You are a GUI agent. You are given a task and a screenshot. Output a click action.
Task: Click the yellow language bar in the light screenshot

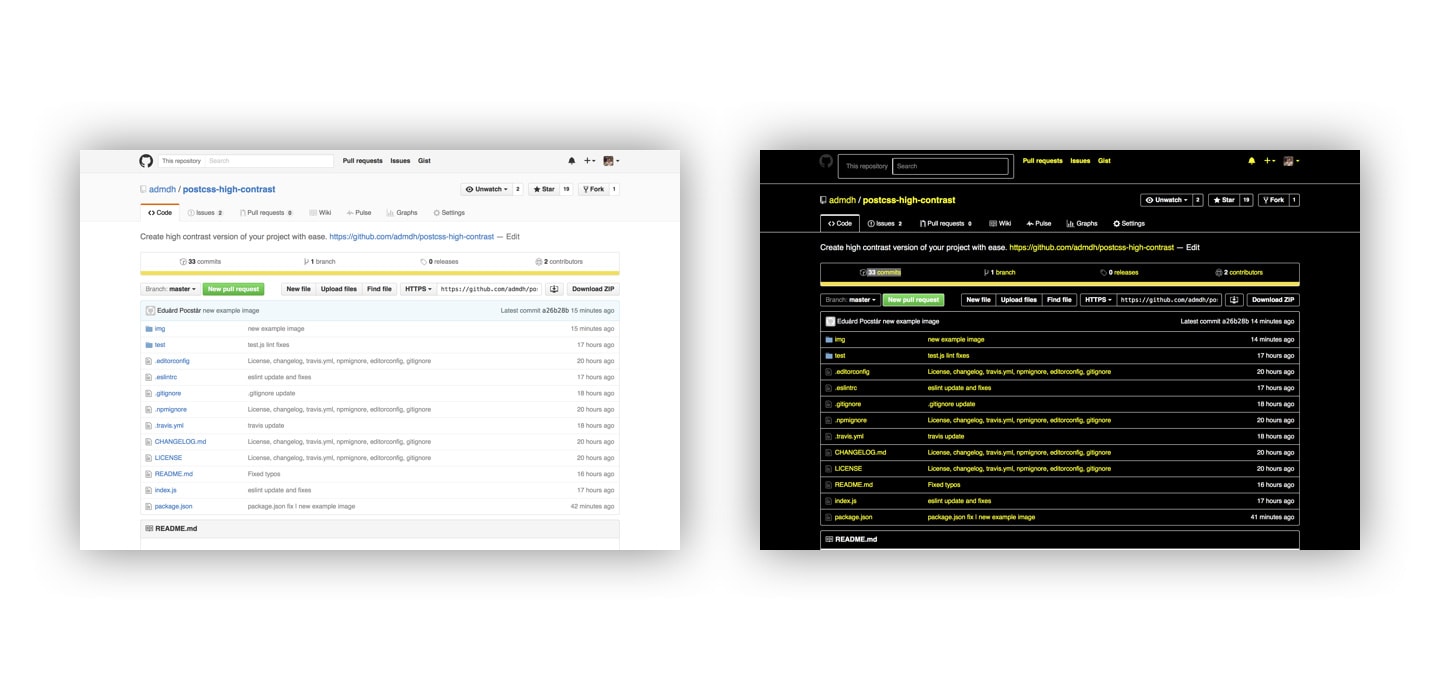[x=380, y=273]
